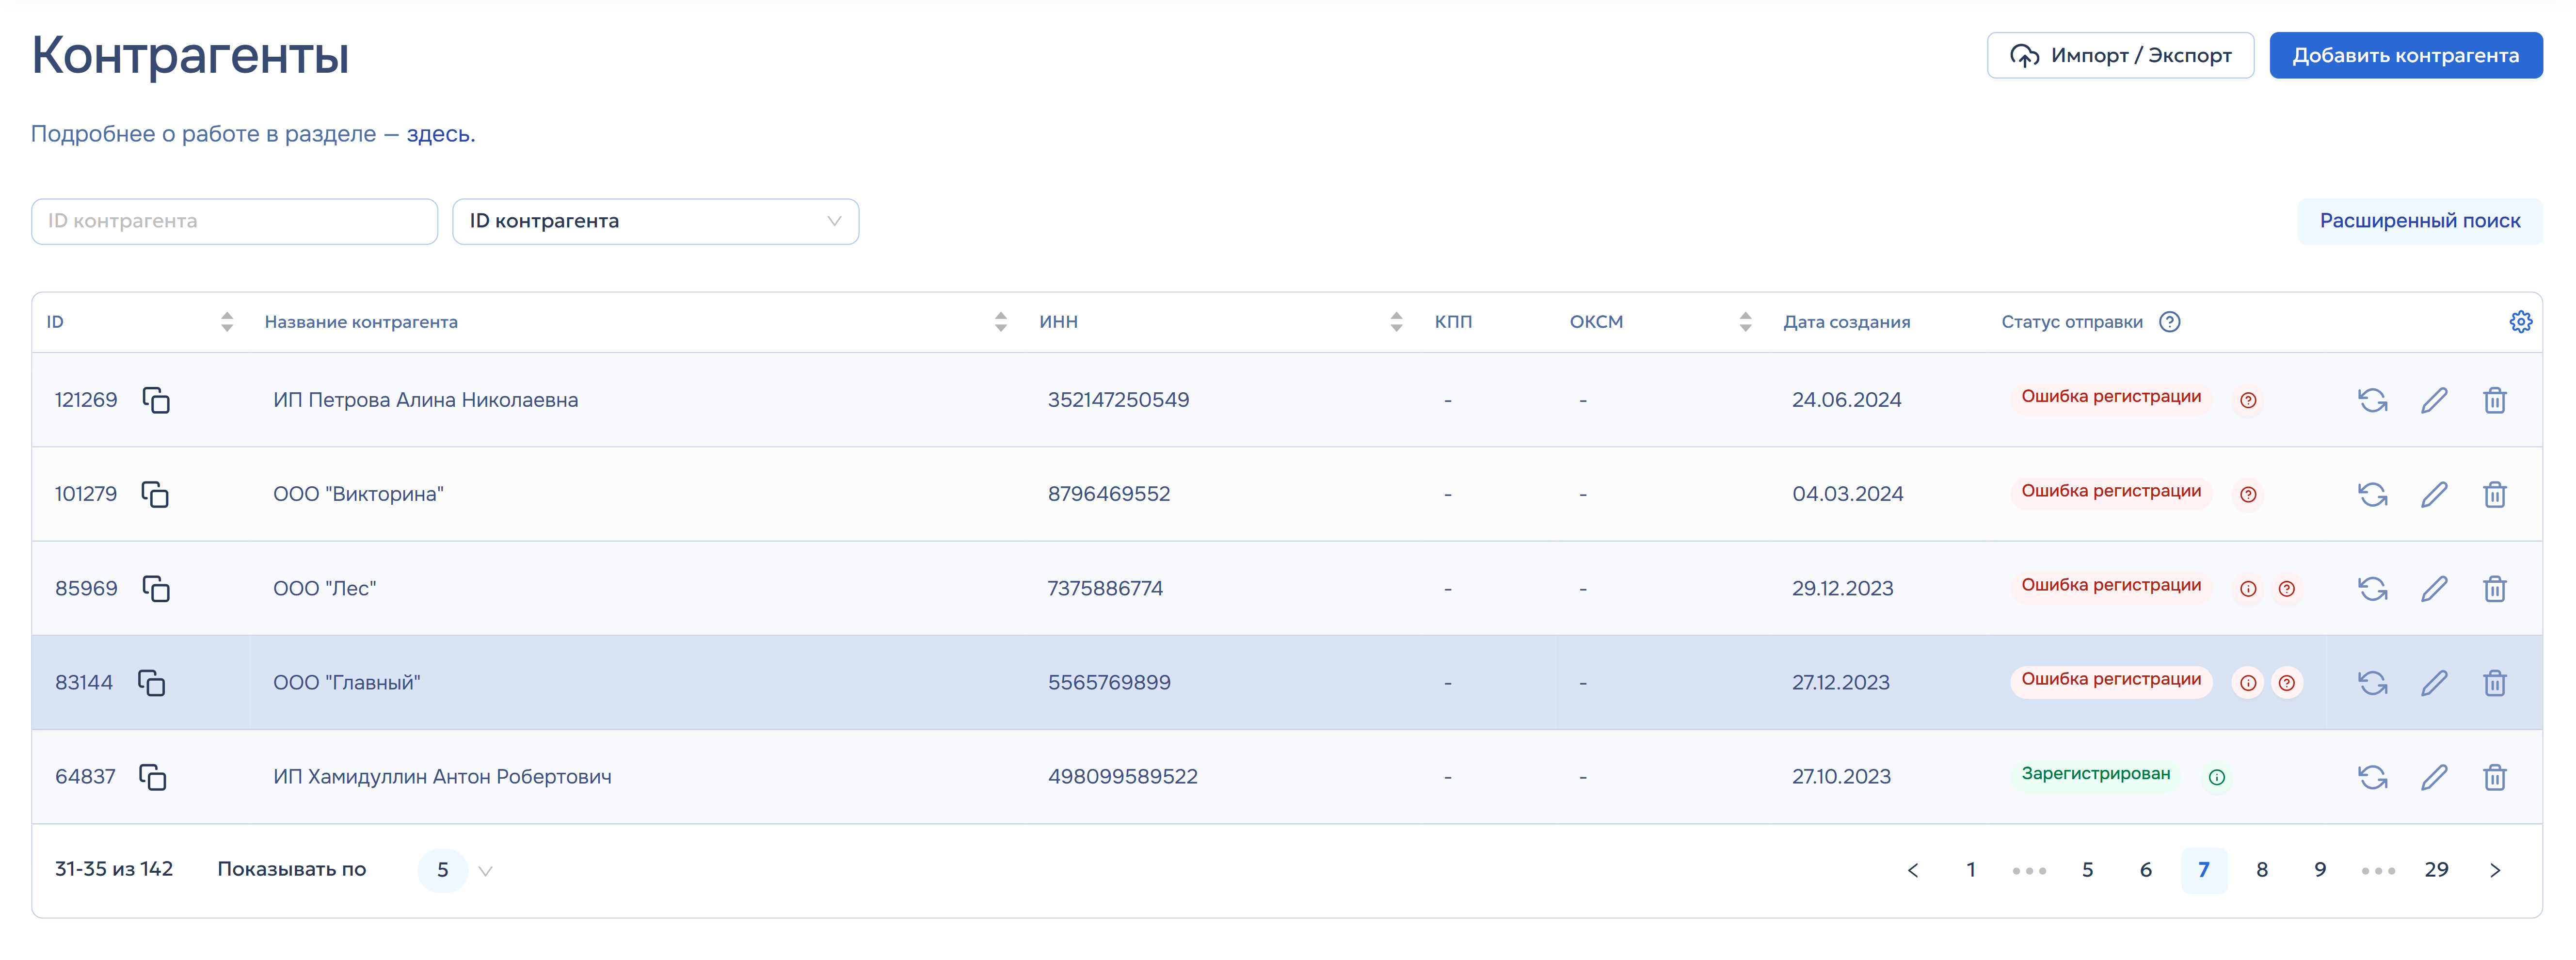Edit ООО "Викторина" with pencil icon
2576x960 pixels.
point(2434,494)
